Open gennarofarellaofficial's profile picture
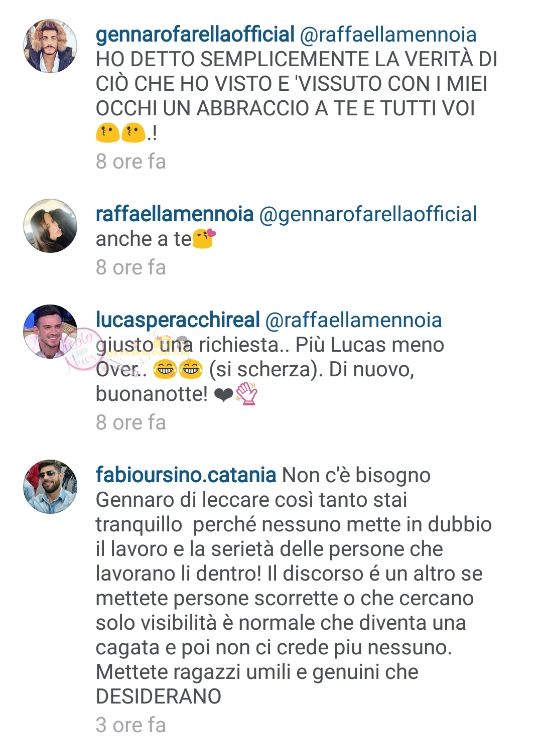The width and height of the screenshot is (538, 752). (x=50, y=46)
